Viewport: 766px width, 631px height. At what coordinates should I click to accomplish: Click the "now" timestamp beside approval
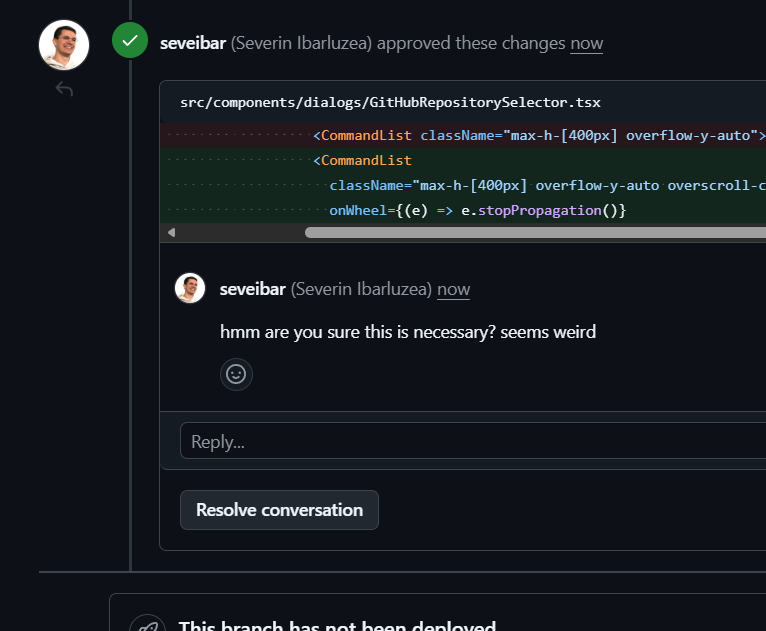[x=586, y=43]
